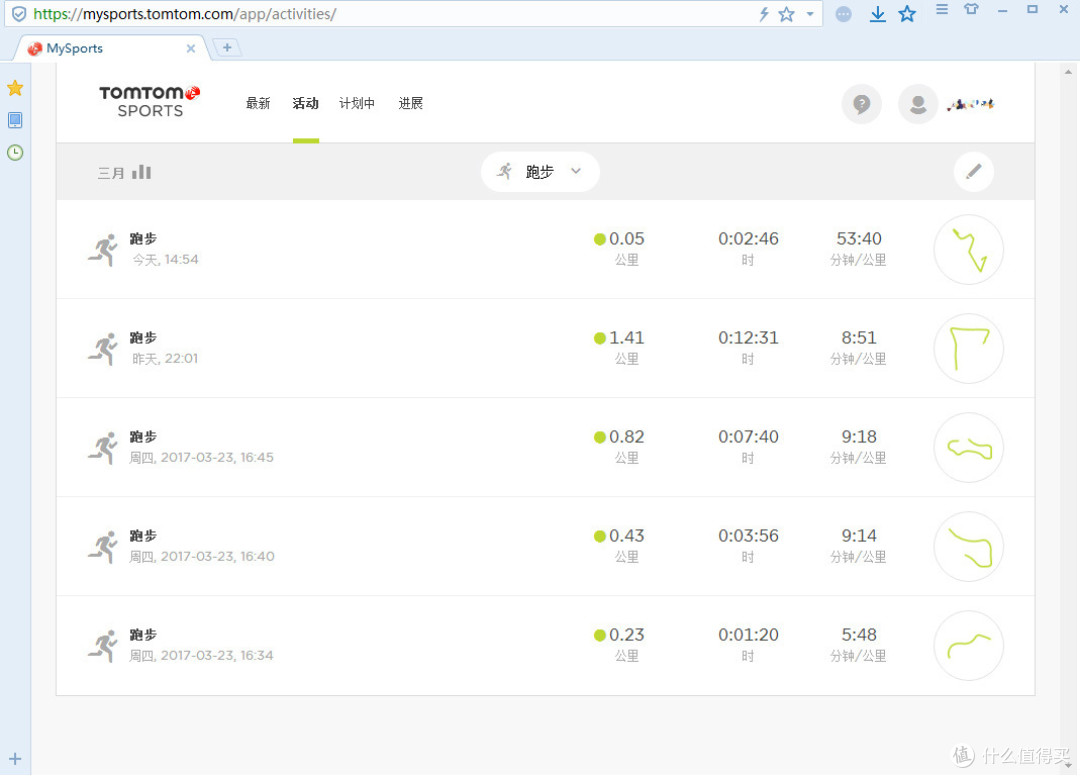Screen dimensions: 1080x778
Task: Open the 进展 tab
Action: 411,103
